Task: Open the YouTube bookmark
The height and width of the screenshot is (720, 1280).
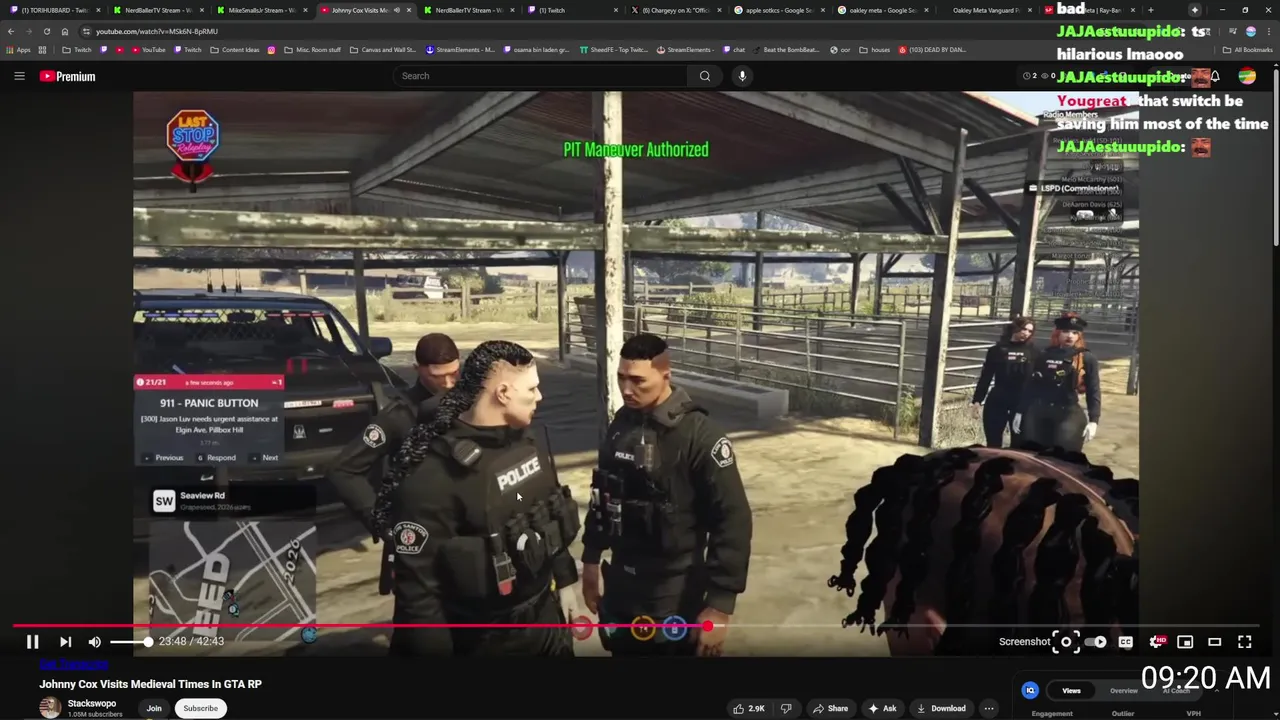Action: (147, 50)
